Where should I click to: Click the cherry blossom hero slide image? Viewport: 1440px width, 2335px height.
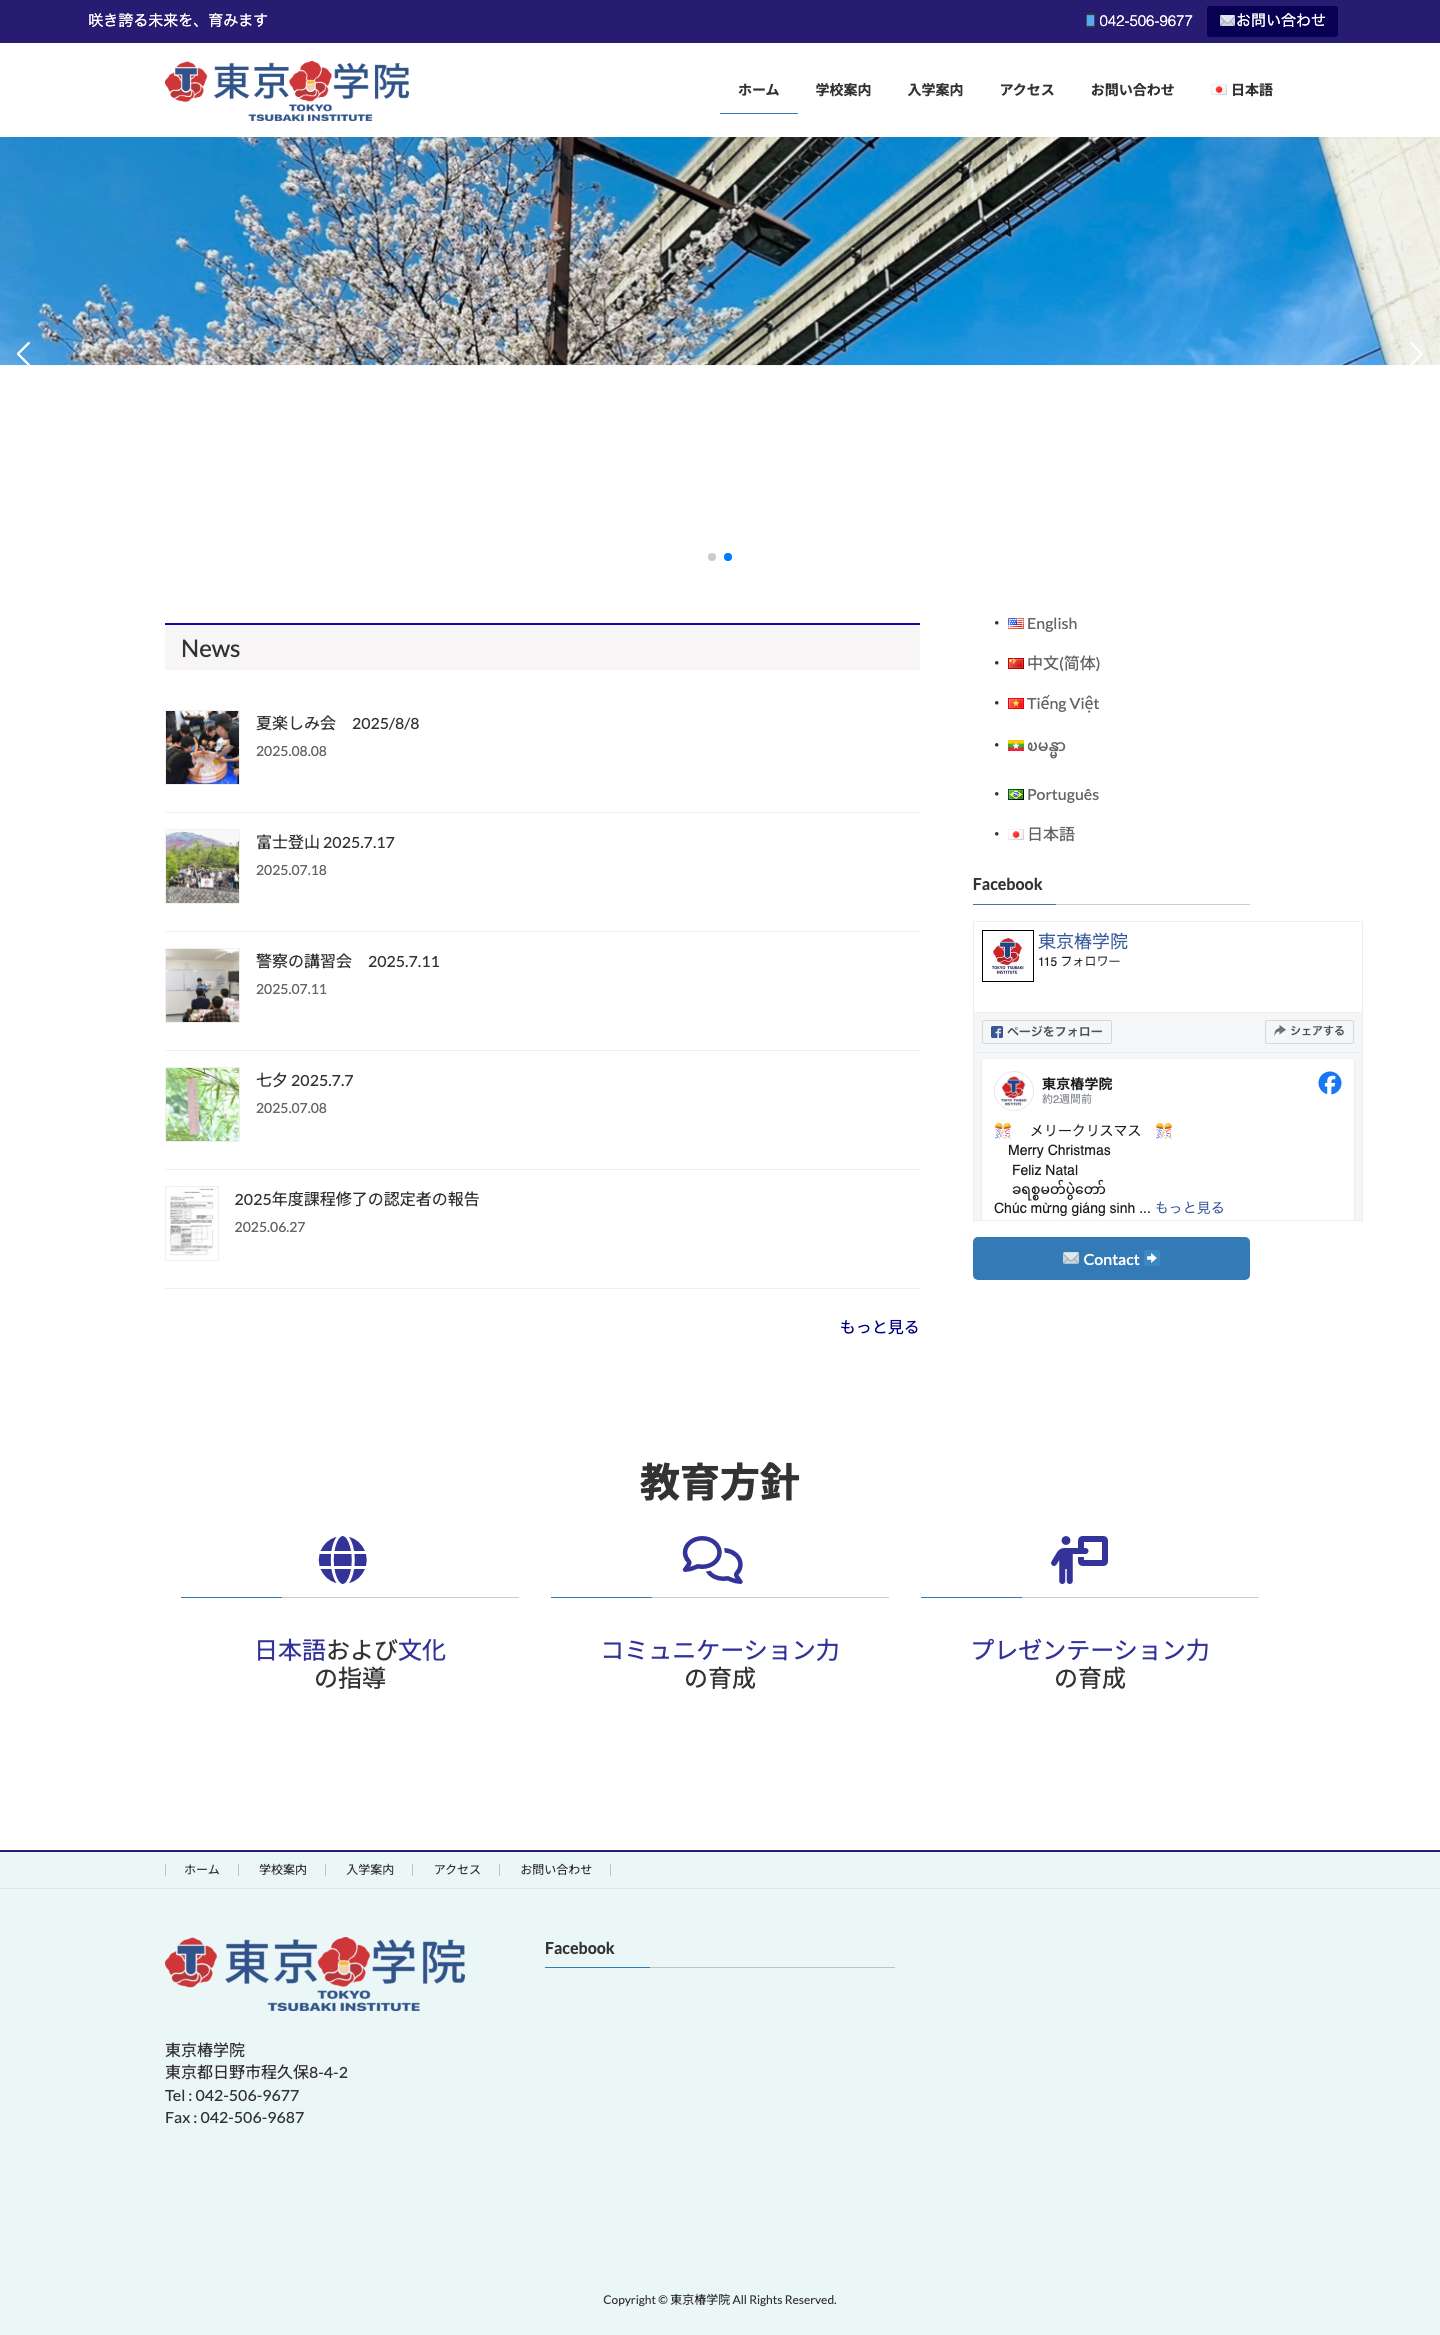(720, 251)
